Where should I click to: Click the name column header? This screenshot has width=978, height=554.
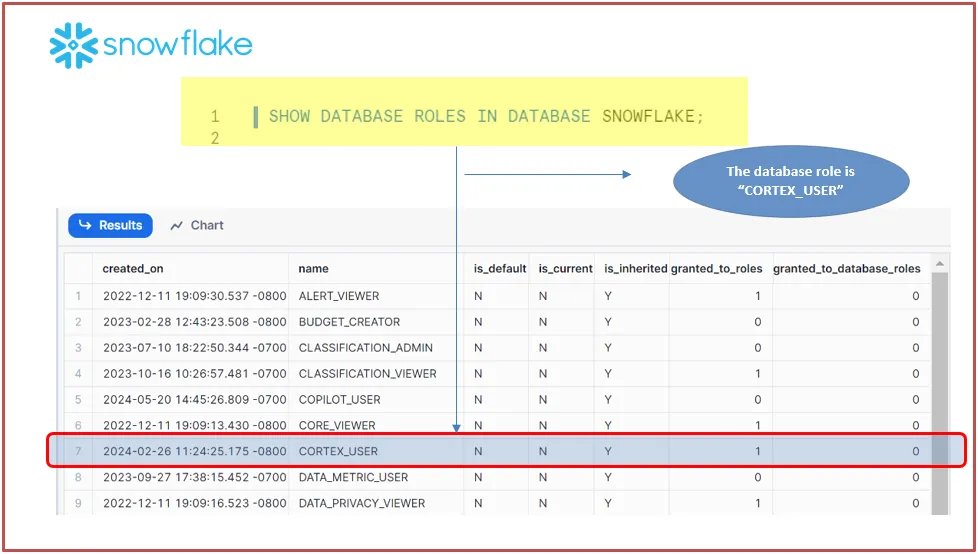tap(313, 269)
